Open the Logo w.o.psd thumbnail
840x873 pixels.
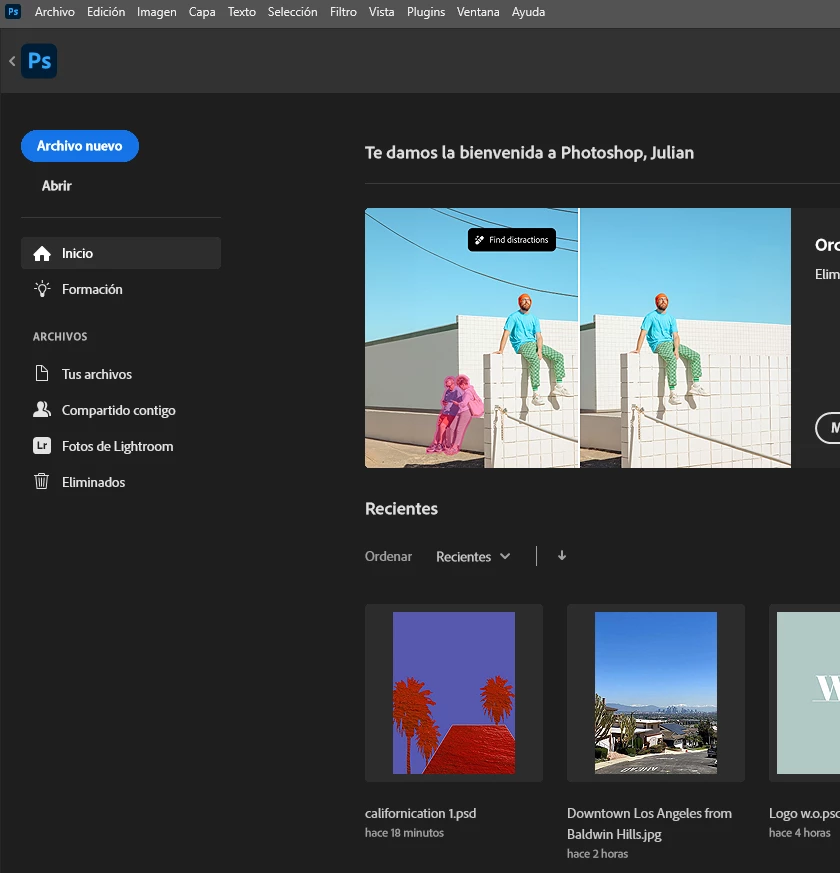click(x=804, y=693)
